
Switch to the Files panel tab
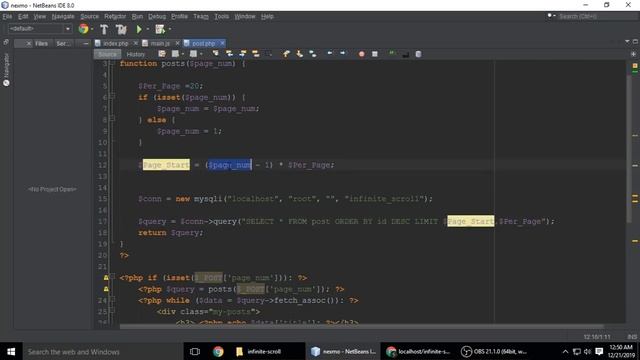41,44
